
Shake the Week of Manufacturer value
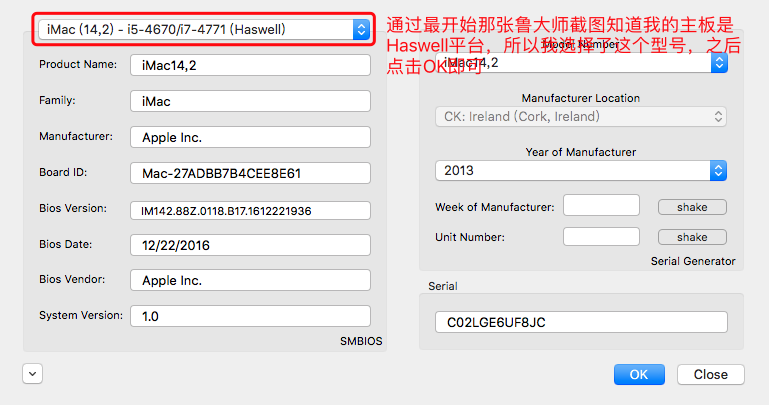click(692, 207)
